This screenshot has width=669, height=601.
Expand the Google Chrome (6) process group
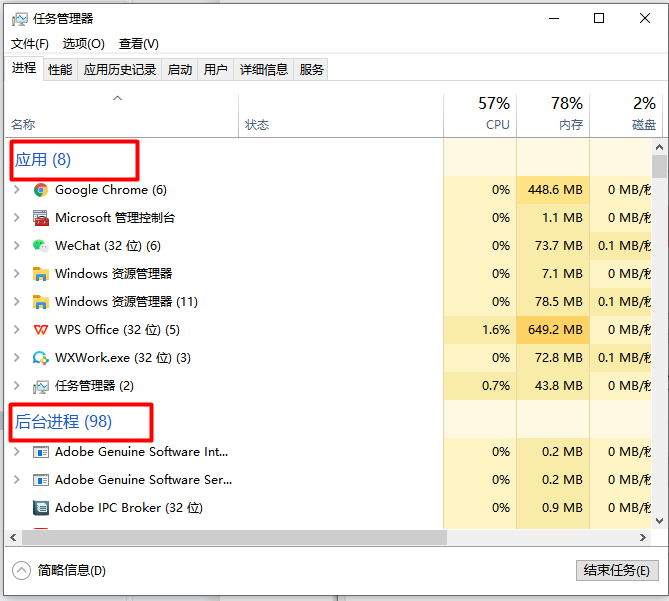click(17, 190)
